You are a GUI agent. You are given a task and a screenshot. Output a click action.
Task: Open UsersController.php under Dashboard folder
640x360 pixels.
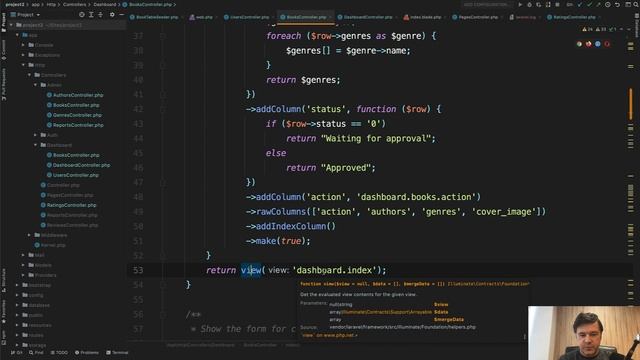tap(73, 175)
